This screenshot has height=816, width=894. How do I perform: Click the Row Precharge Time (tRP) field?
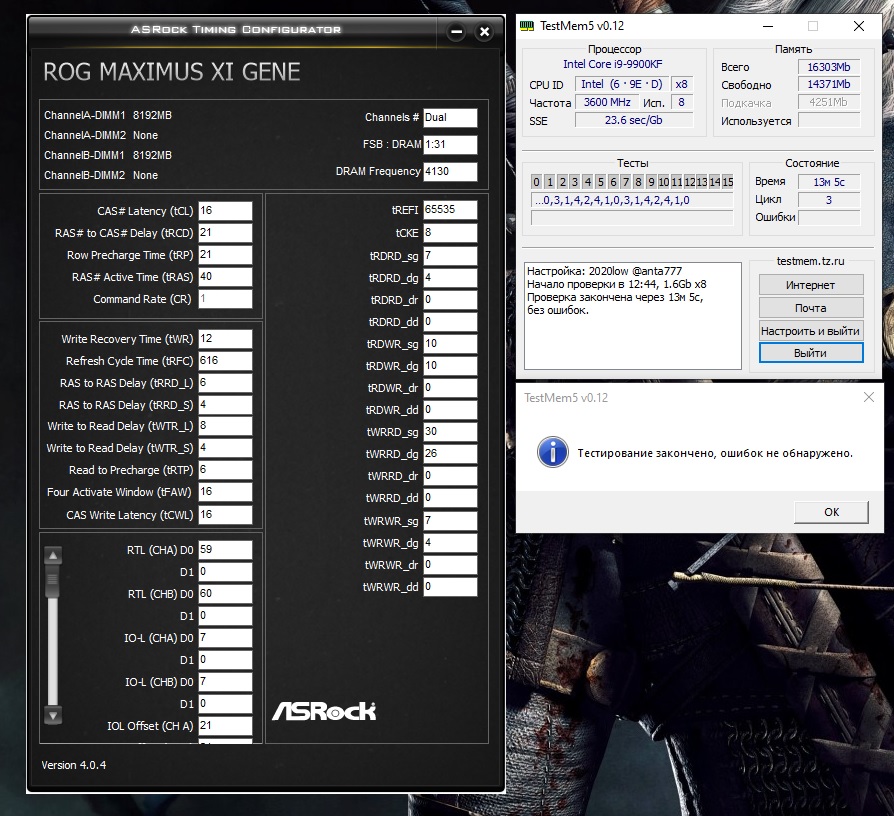point(225,255)
